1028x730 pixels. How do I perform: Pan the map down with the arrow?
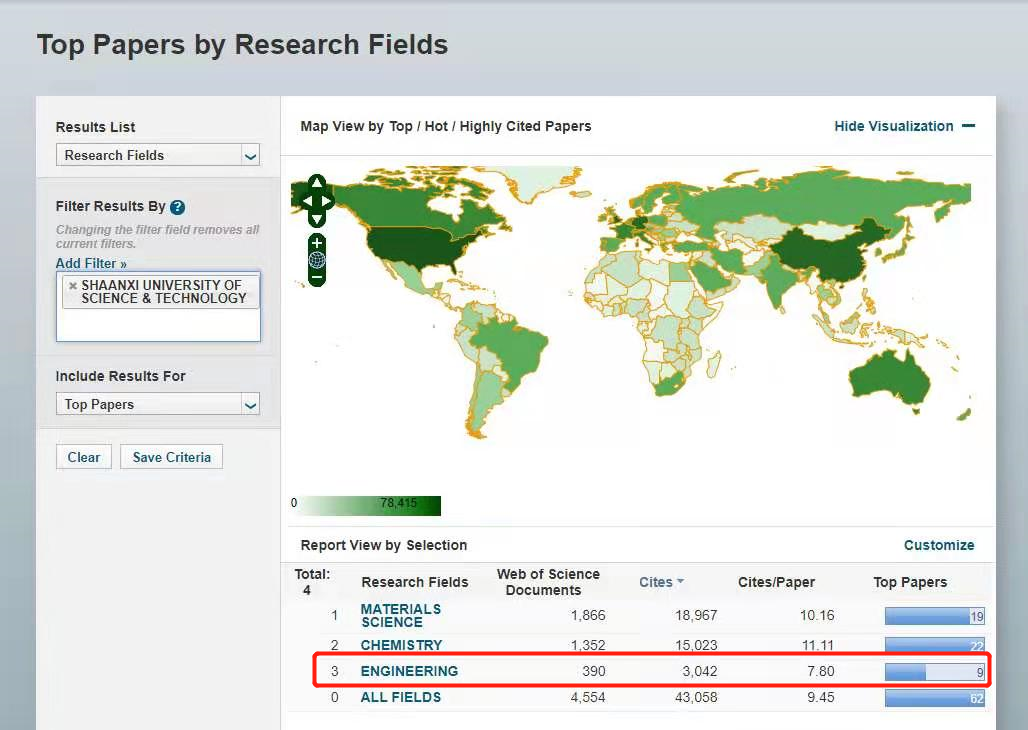click(316, 219)
